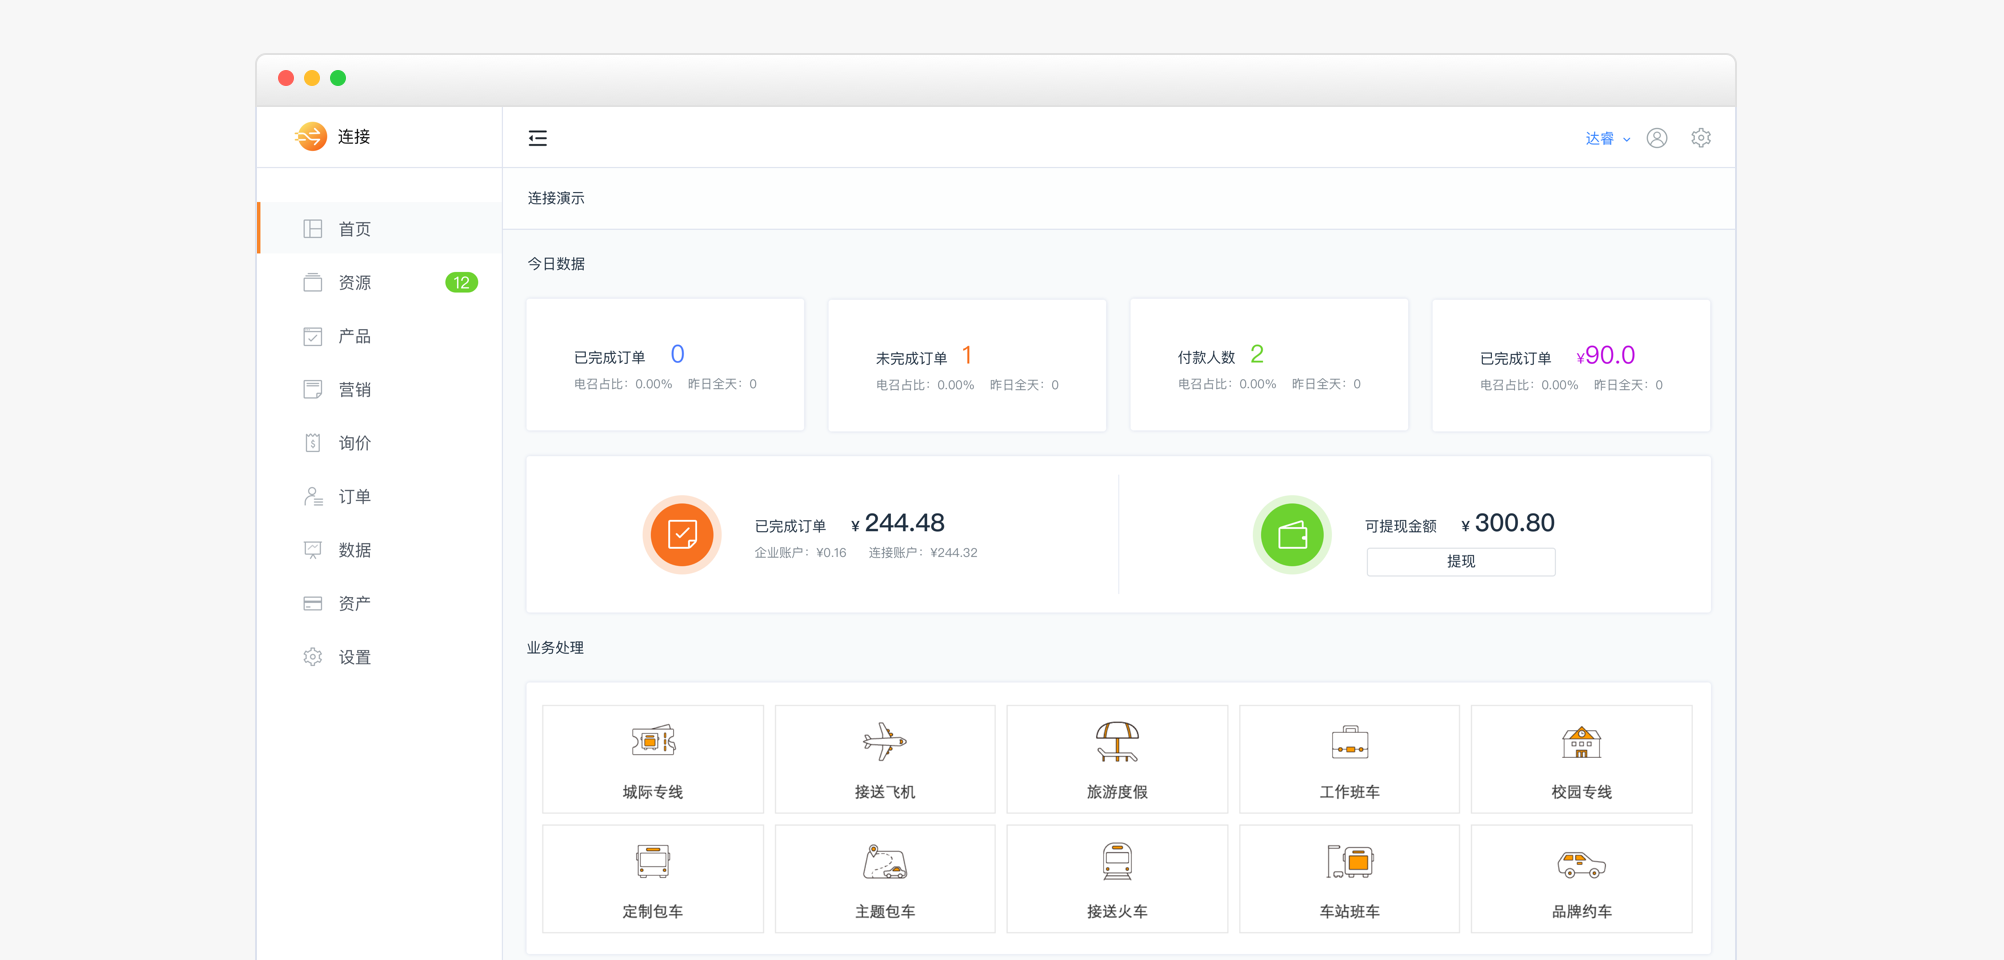Click the 工作班车 briefcase icon
This screenshot has width=2004, height=960.
tap(1349, 742)
